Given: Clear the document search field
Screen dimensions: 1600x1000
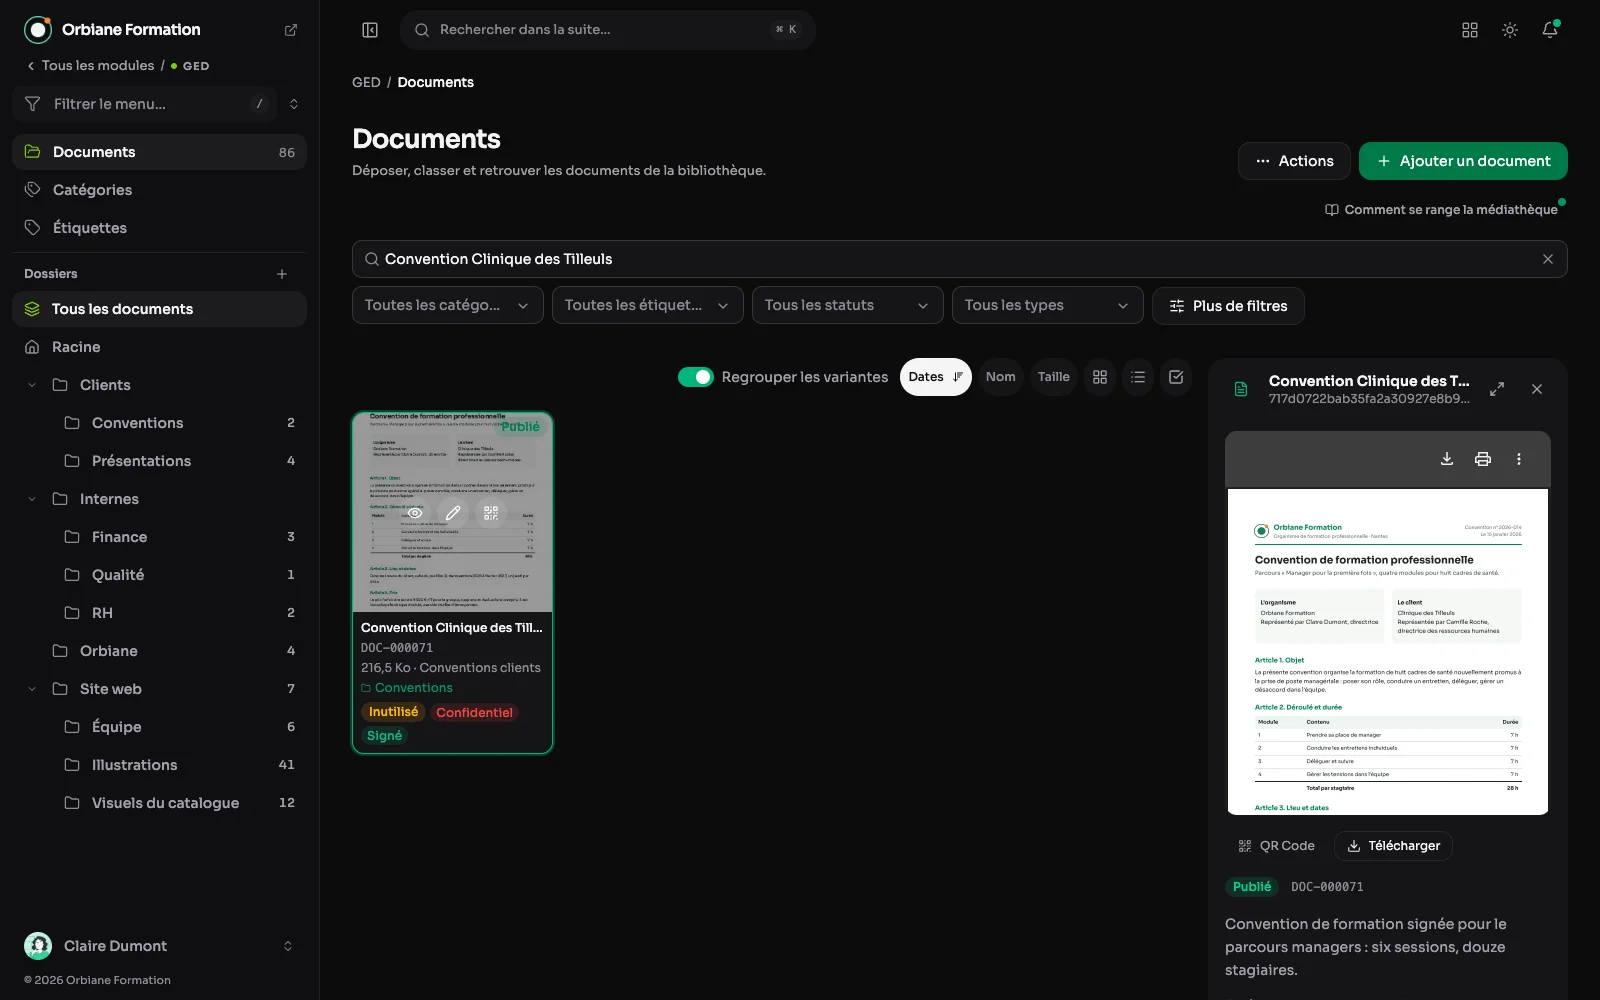Looking at the screenshot, I should [1548, 259].
